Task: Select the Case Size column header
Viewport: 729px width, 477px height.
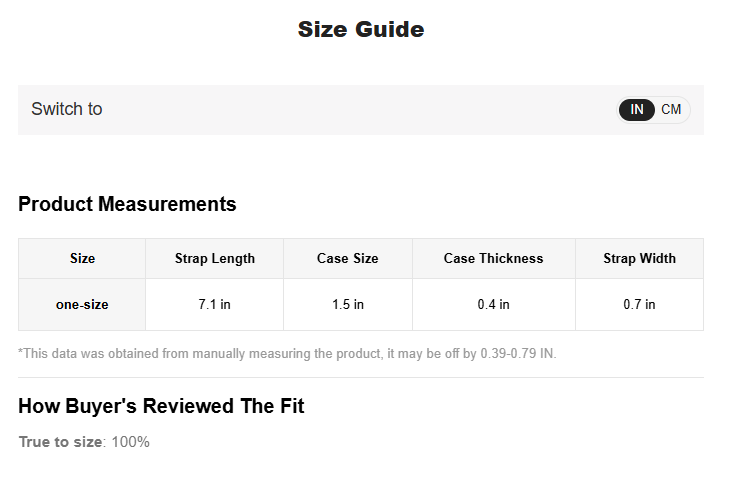Action: pos(347,258)
